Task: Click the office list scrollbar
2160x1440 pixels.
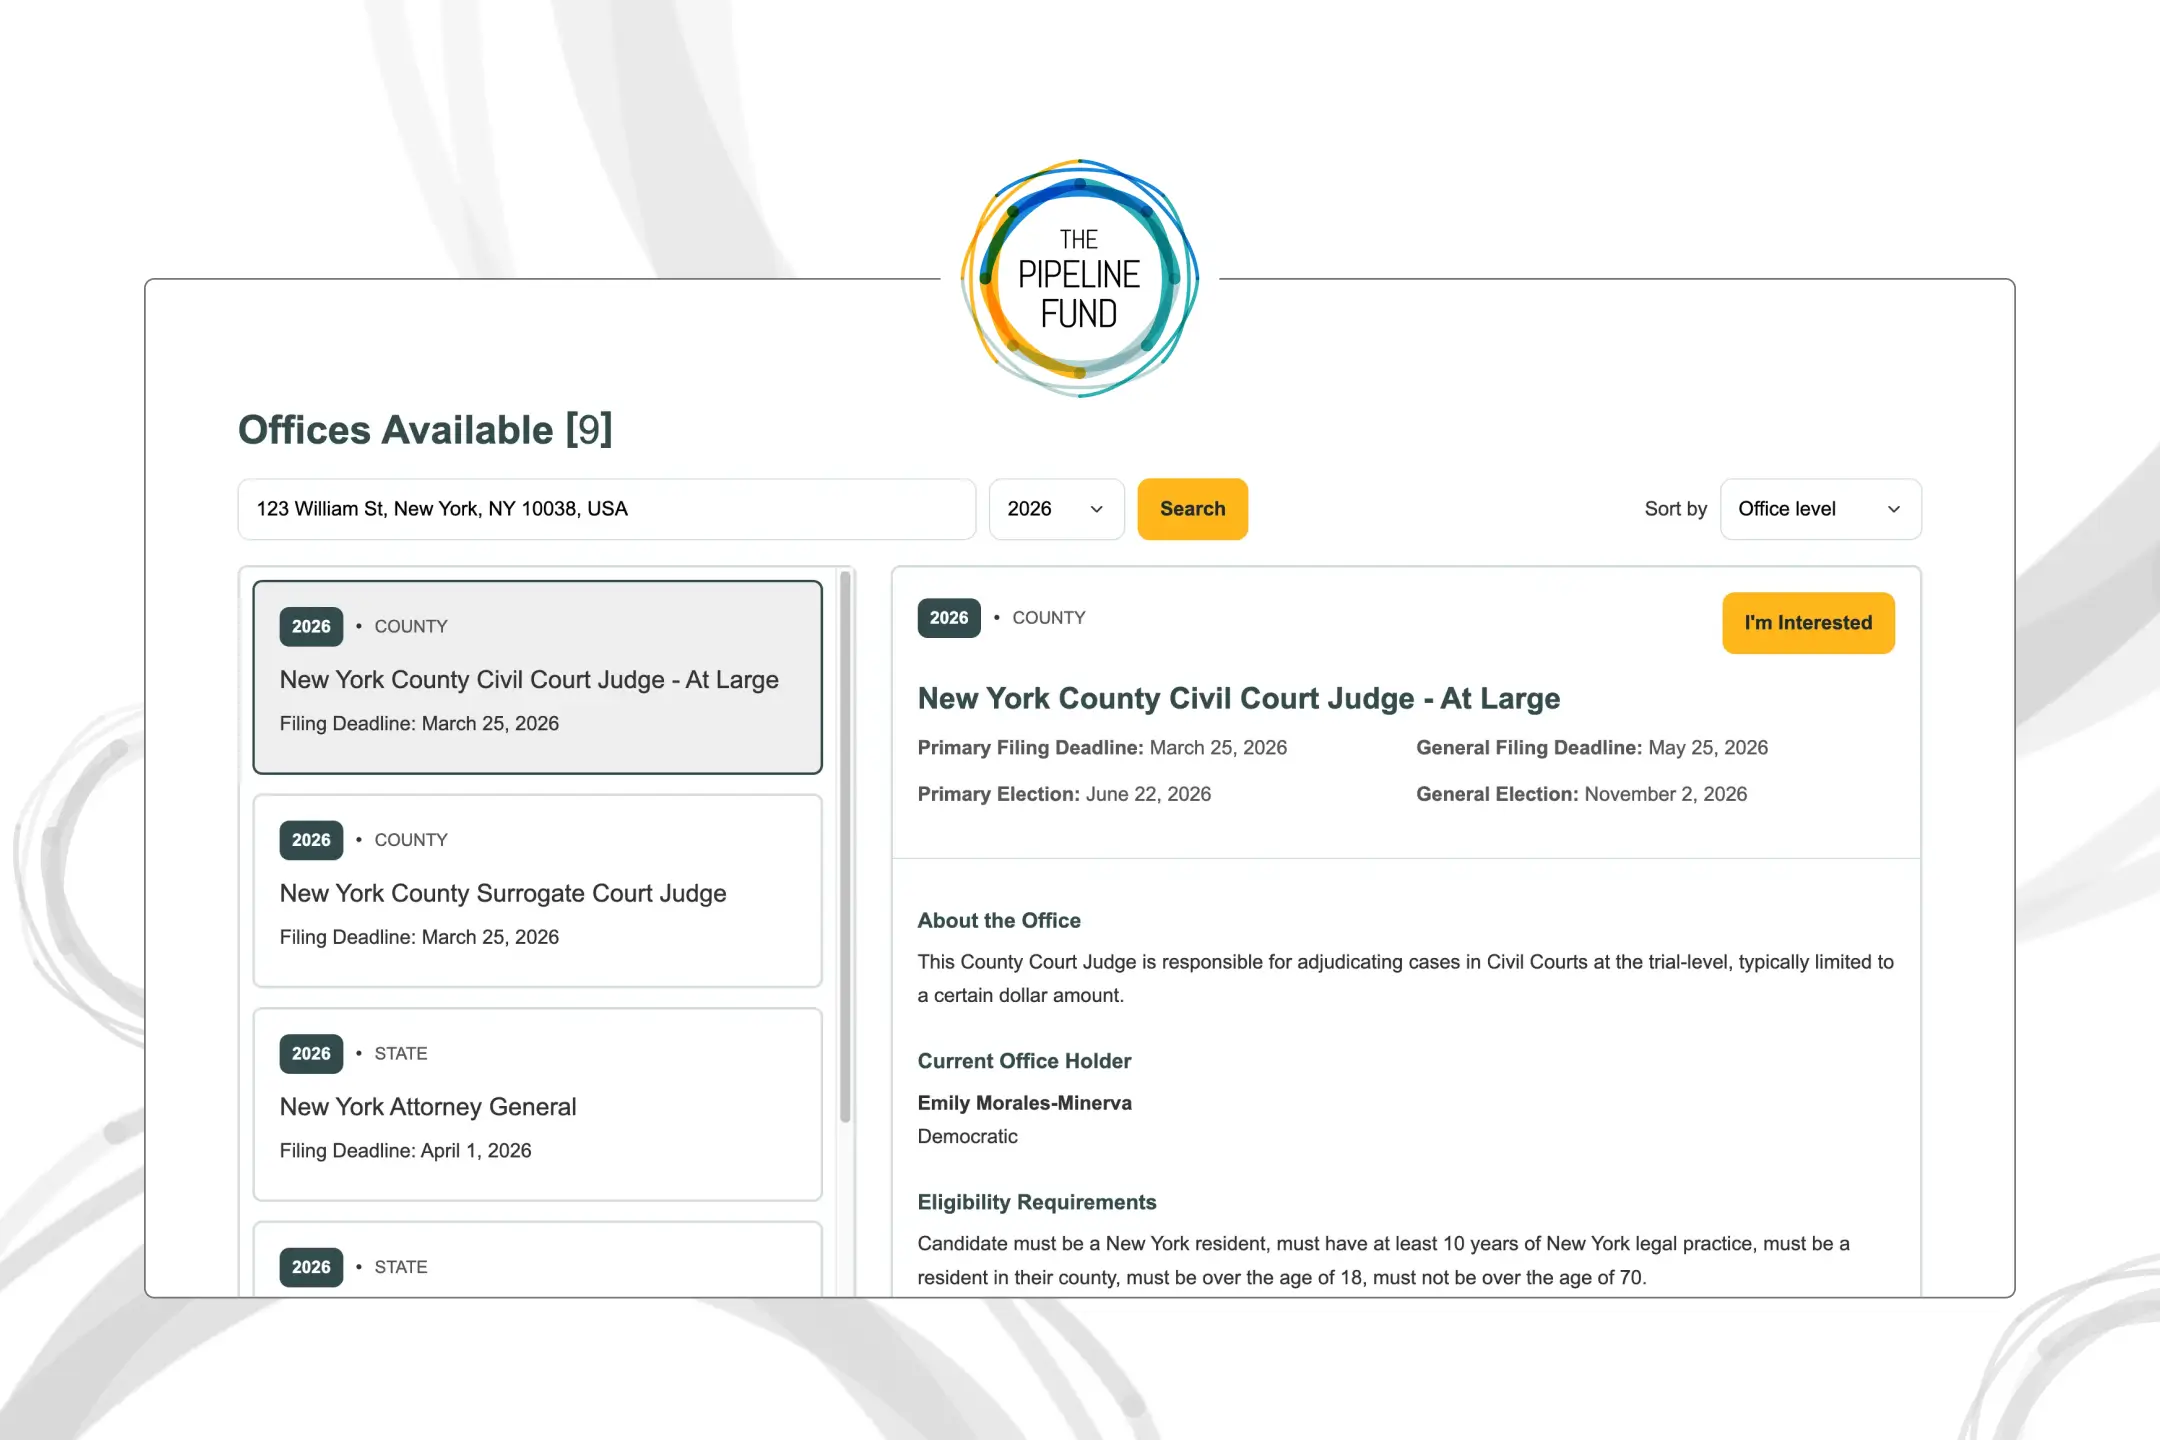Action: tap(845, 845)
